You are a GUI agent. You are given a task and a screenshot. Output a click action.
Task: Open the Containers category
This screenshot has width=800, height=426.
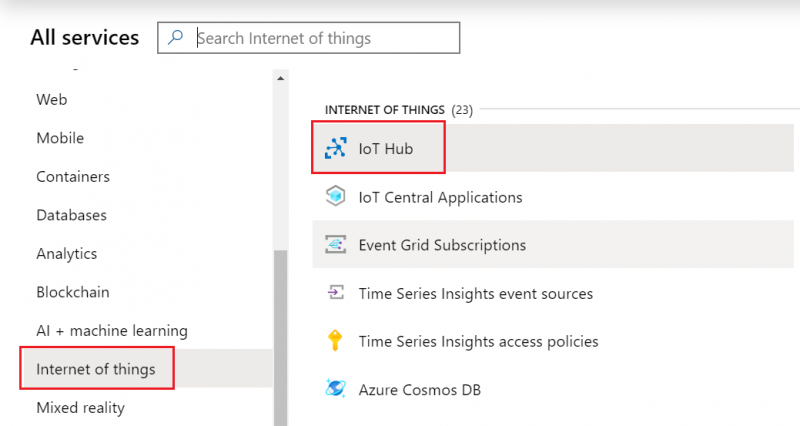pyautogui.click(x=73, y=177)
